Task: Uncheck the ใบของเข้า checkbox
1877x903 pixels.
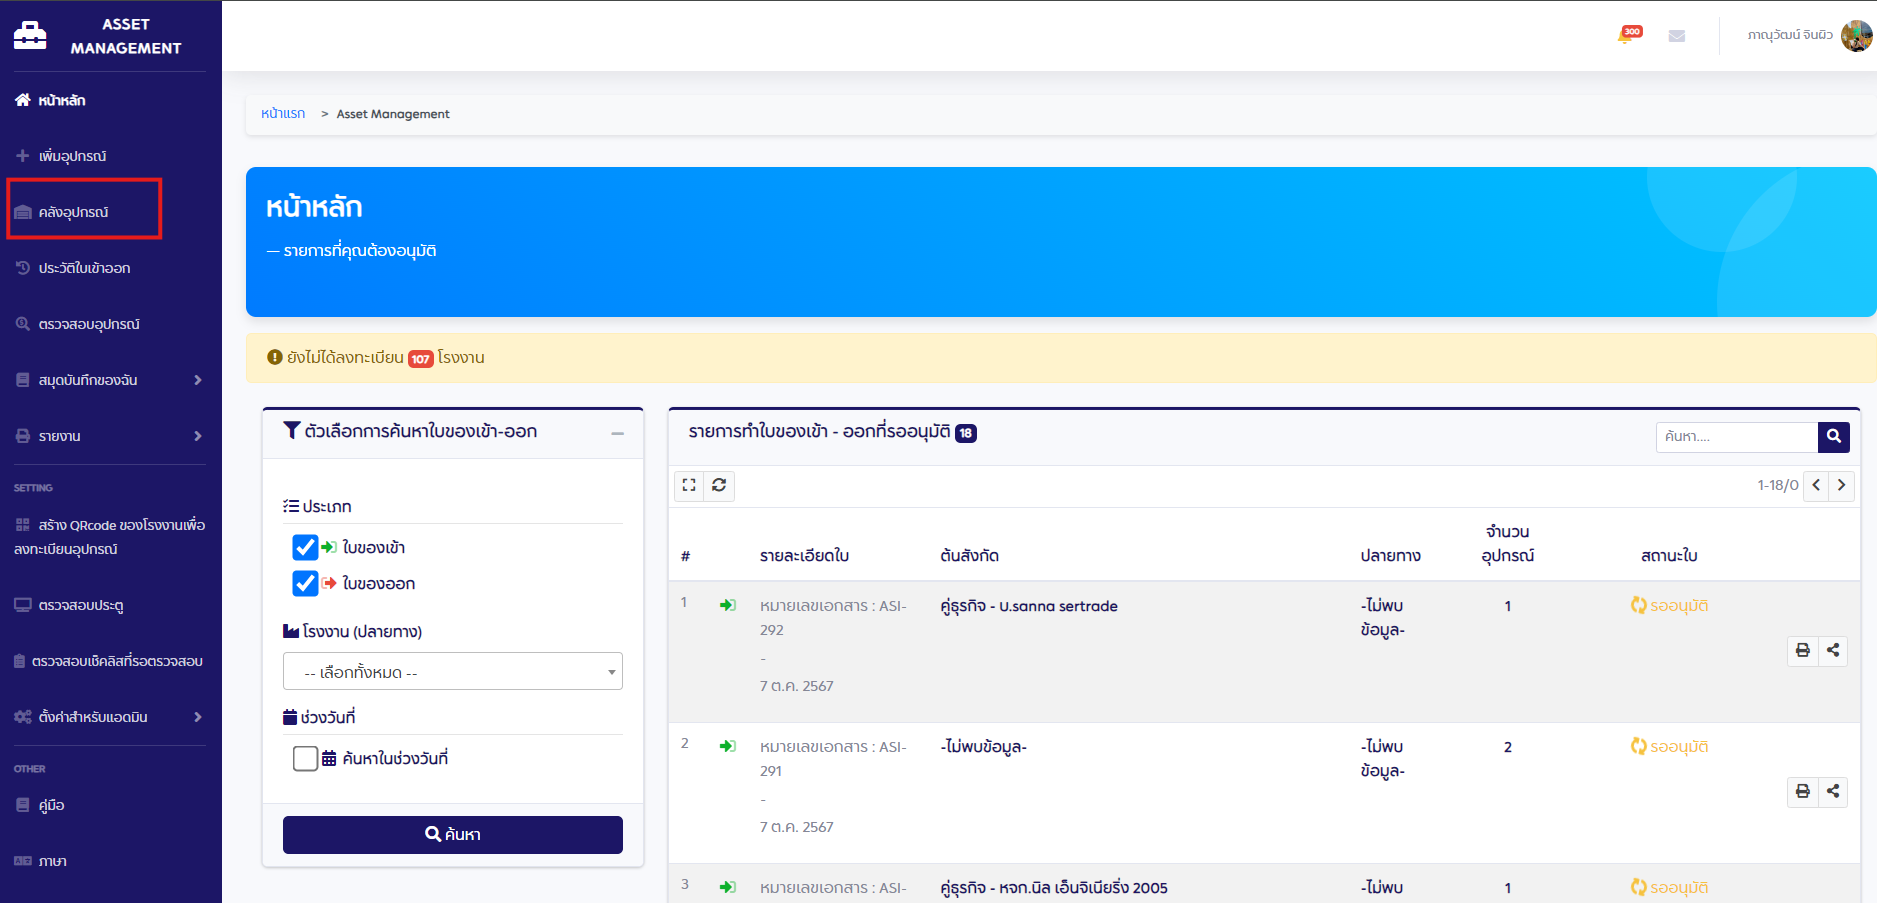Action: coord(305,547)
